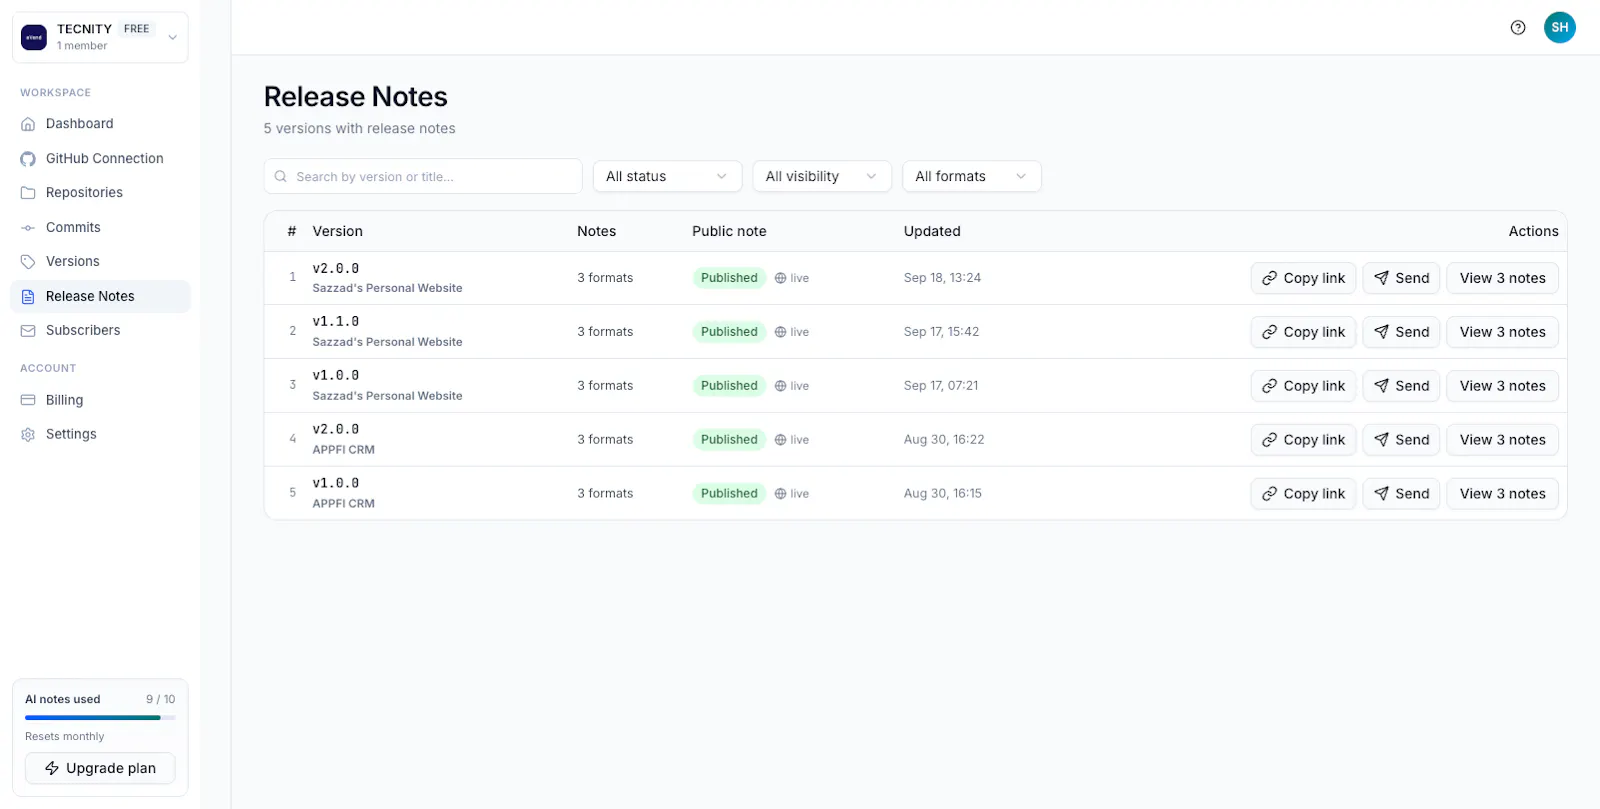Open Billing under Account
1600x809 pixels.
click(100, 400)
